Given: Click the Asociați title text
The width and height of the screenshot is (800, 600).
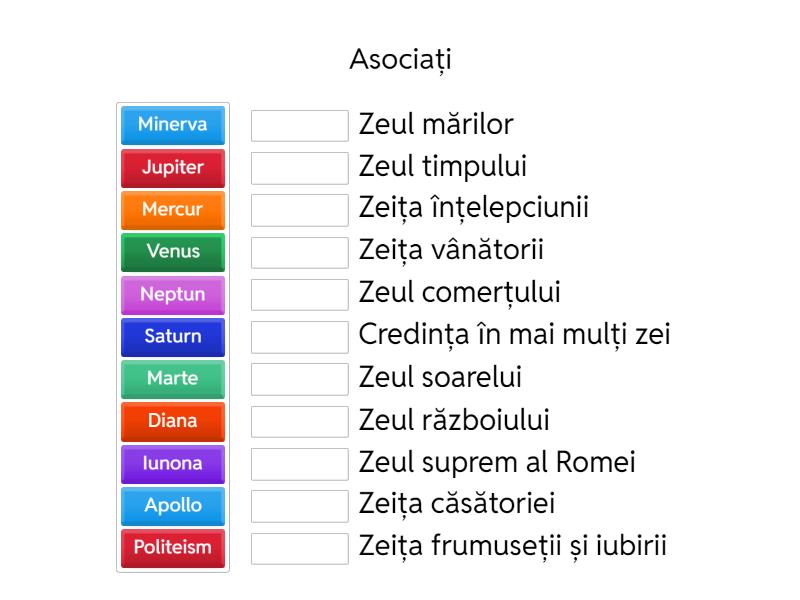Looking at the screenshot, I should coord(400,59).
